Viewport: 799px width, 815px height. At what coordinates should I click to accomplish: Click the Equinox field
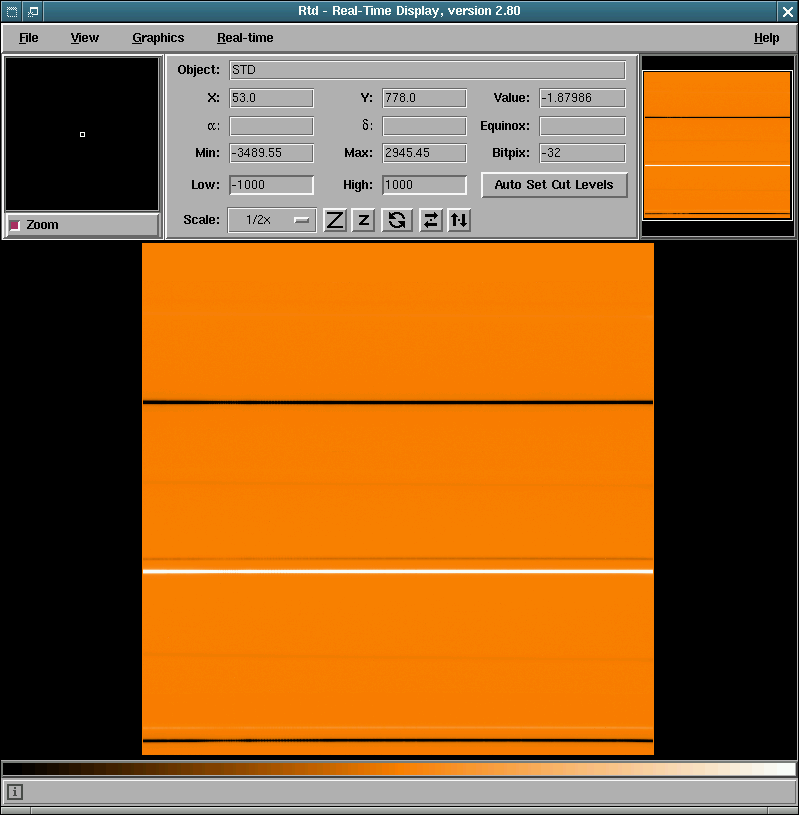coord(582,126)
